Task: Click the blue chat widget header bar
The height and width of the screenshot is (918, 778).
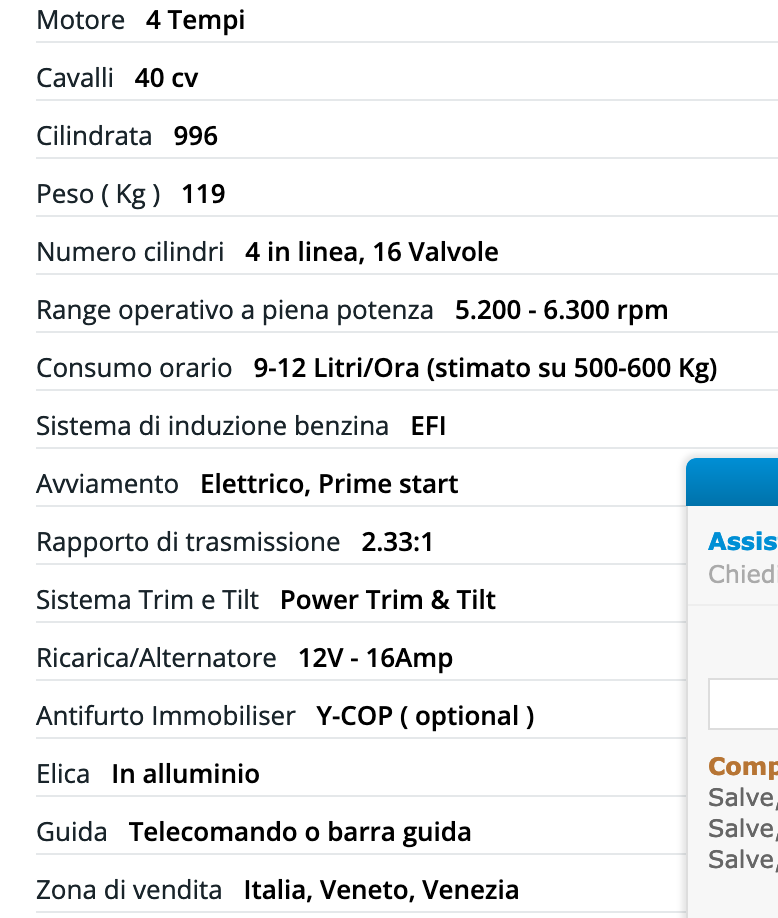Action: [x=732, y=482]
